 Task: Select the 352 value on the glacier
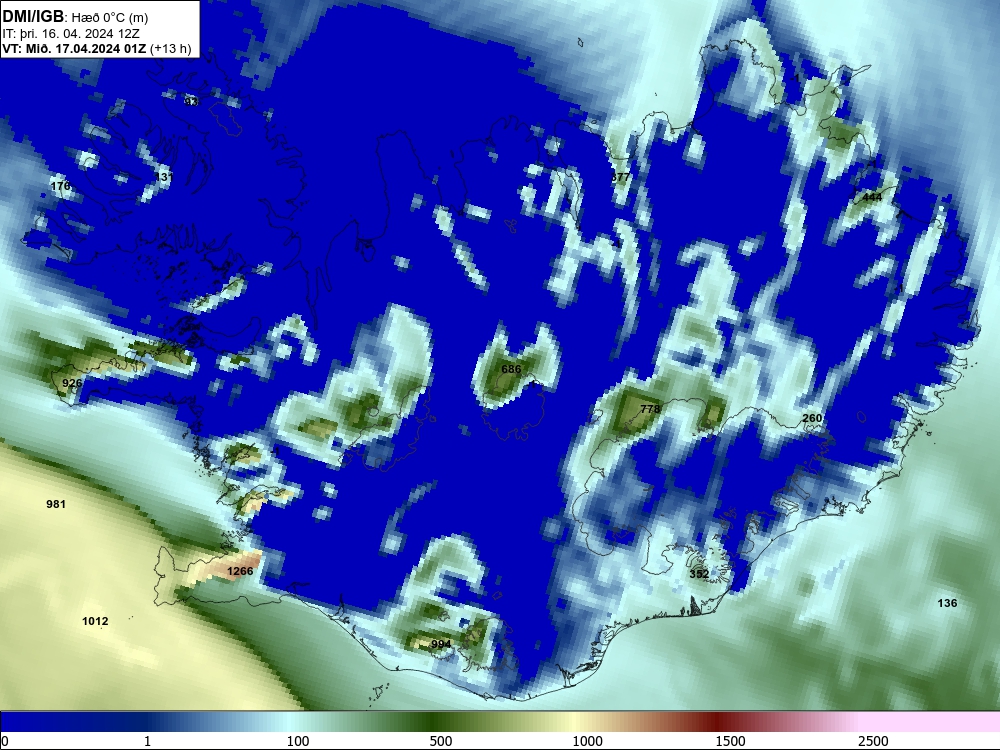pyautogui.click(x=699, y=574)
